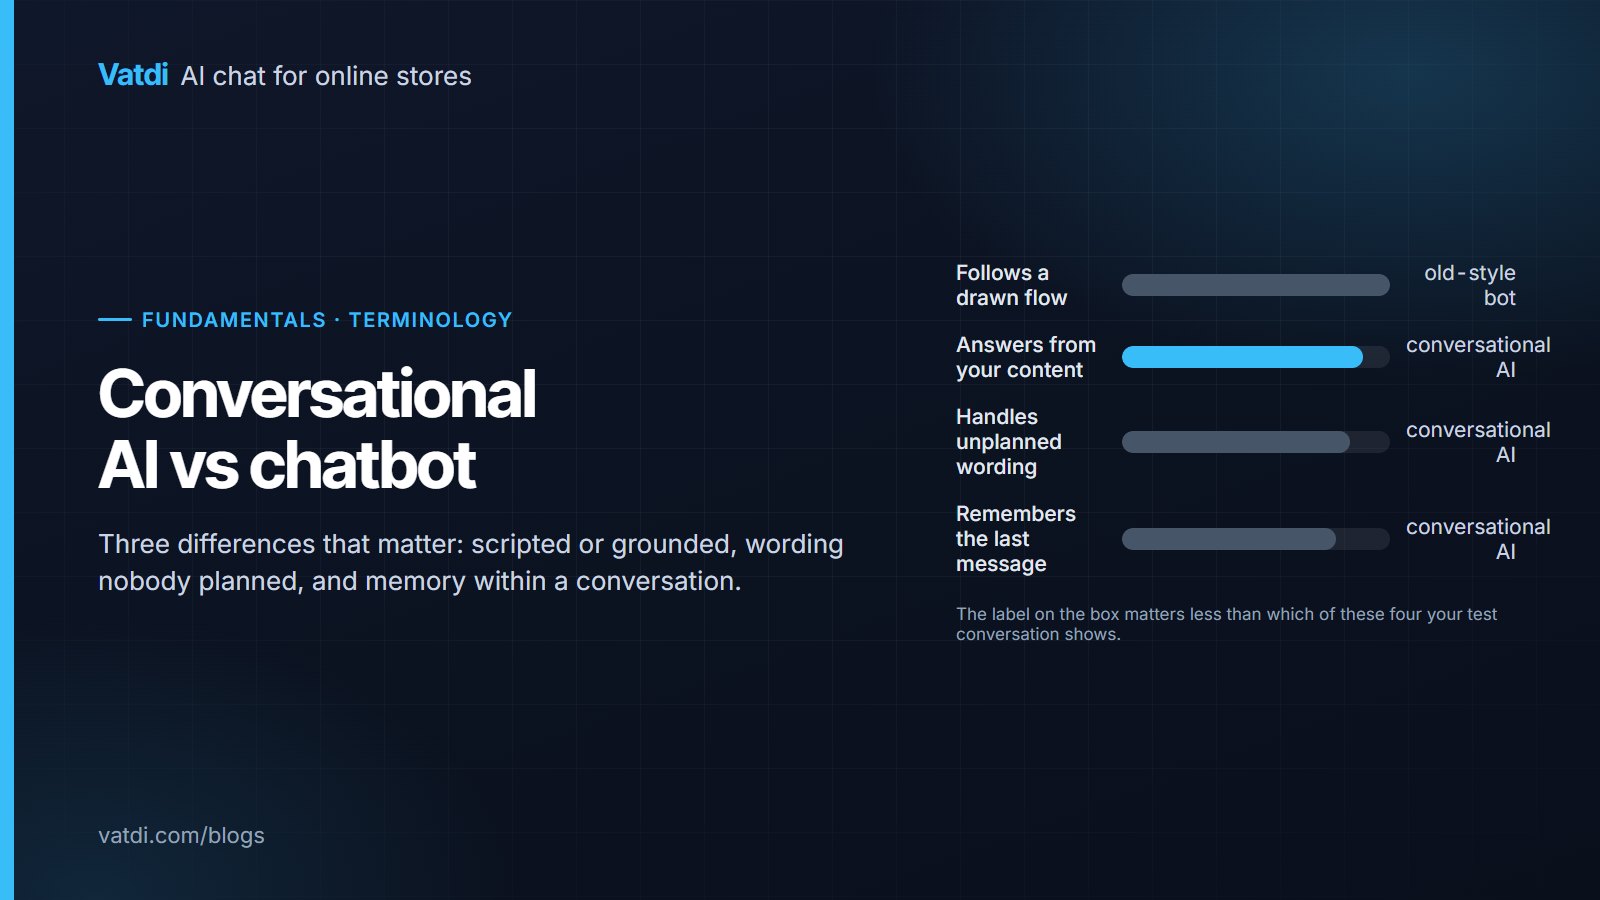Click "conversational AI" in the "Handles unplanned wording" row
The image size is (1600, 900).
pos(1478,442)
